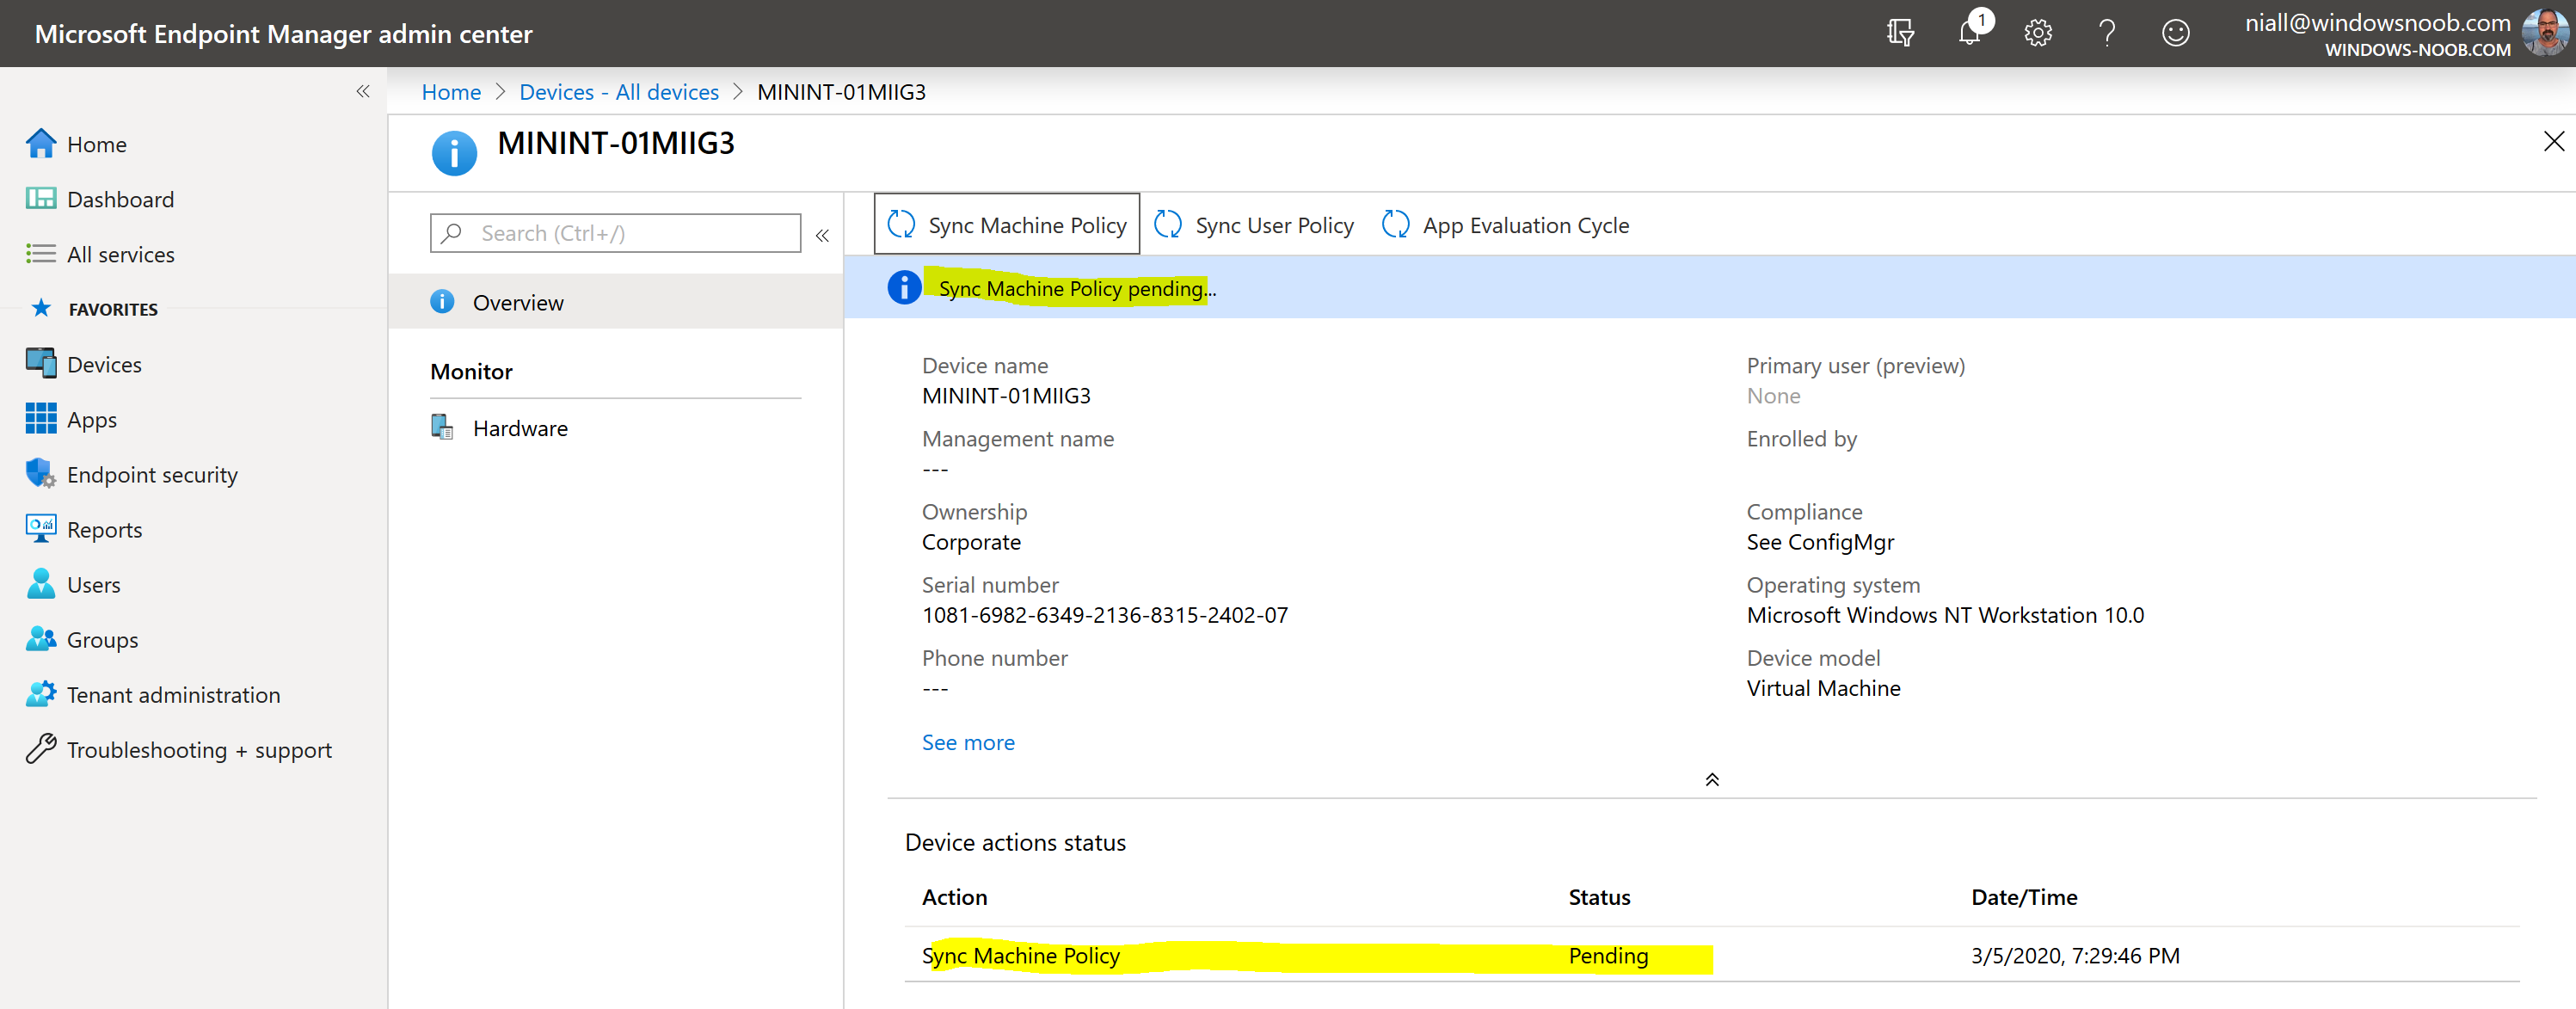2576x1009 pixels.
Task: Collapse the main left navigation sidebar
Action: (x=363, y=91)
